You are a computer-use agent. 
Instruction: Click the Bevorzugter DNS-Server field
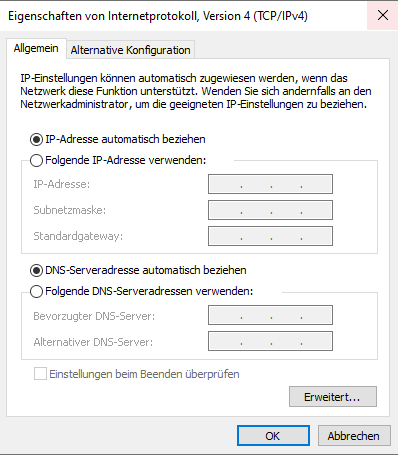point(270,315)
